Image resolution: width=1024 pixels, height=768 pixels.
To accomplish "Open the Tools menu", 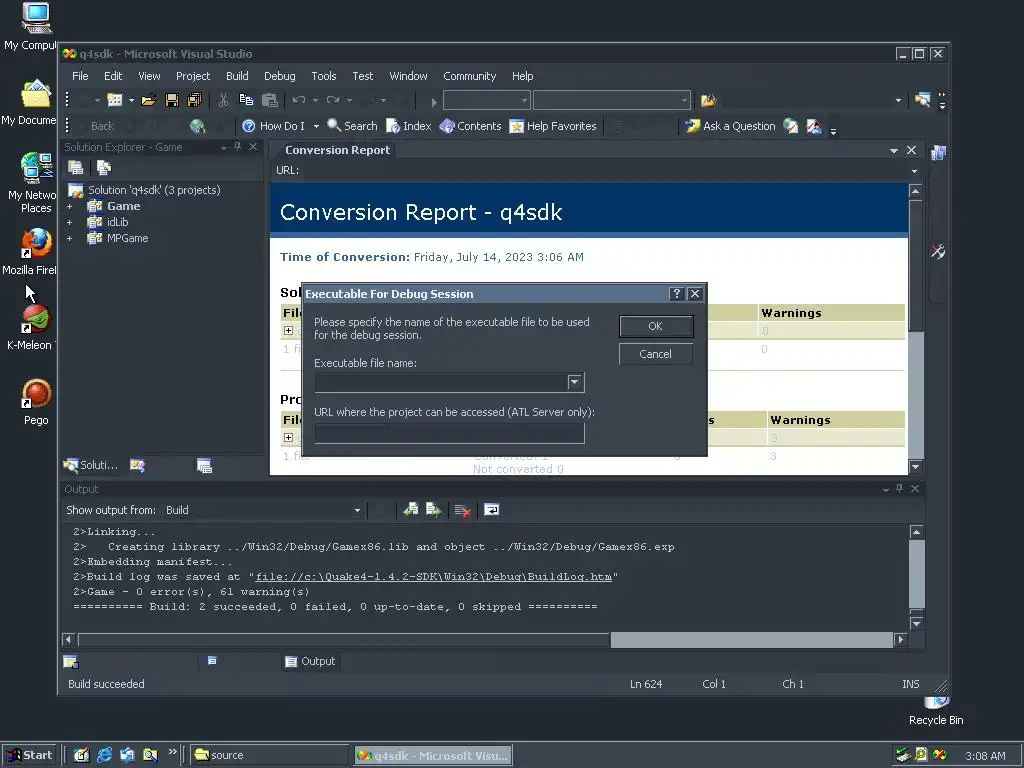I will click(x=324, y=76).
